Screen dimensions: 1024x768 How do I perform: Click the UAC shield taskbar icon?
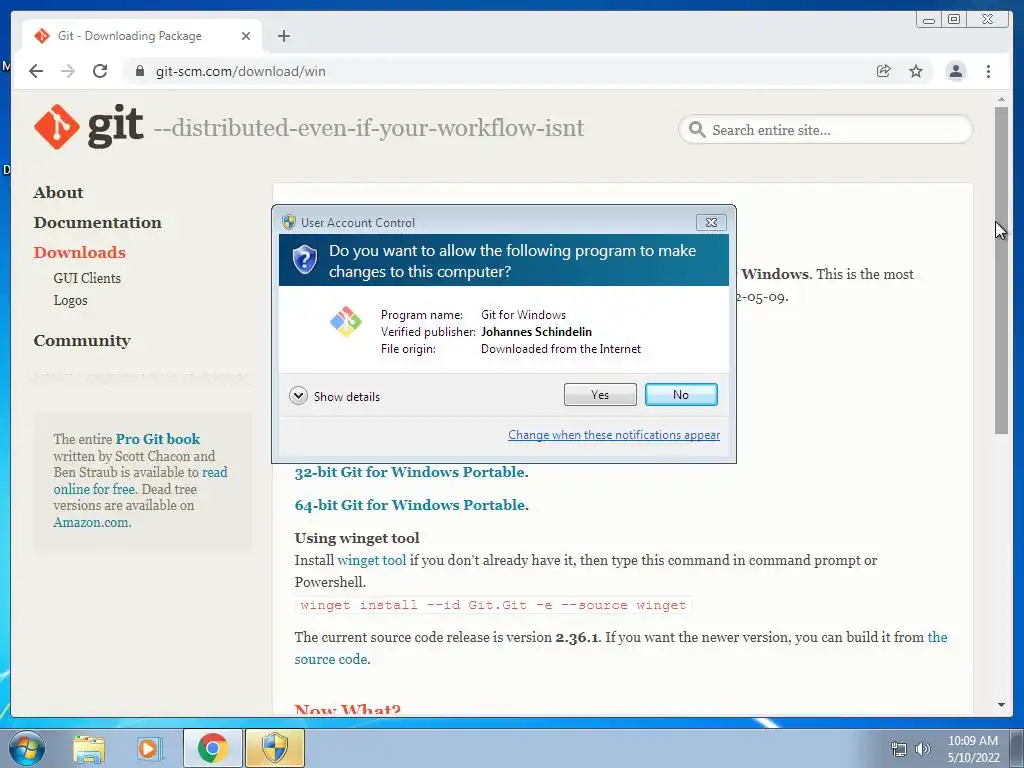click(275, 748)
